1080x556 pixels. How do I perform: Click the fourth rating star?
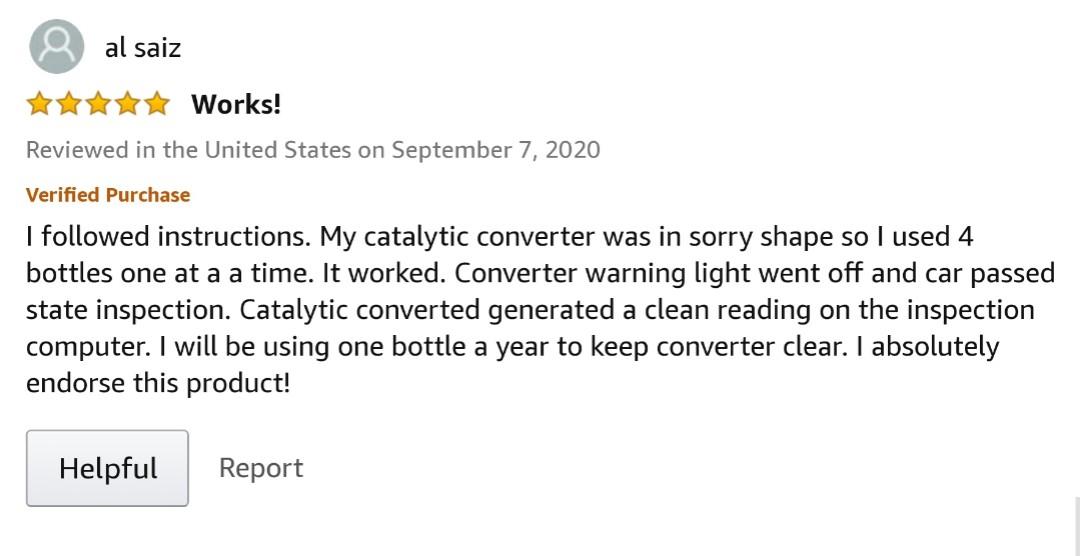point(128,104)
